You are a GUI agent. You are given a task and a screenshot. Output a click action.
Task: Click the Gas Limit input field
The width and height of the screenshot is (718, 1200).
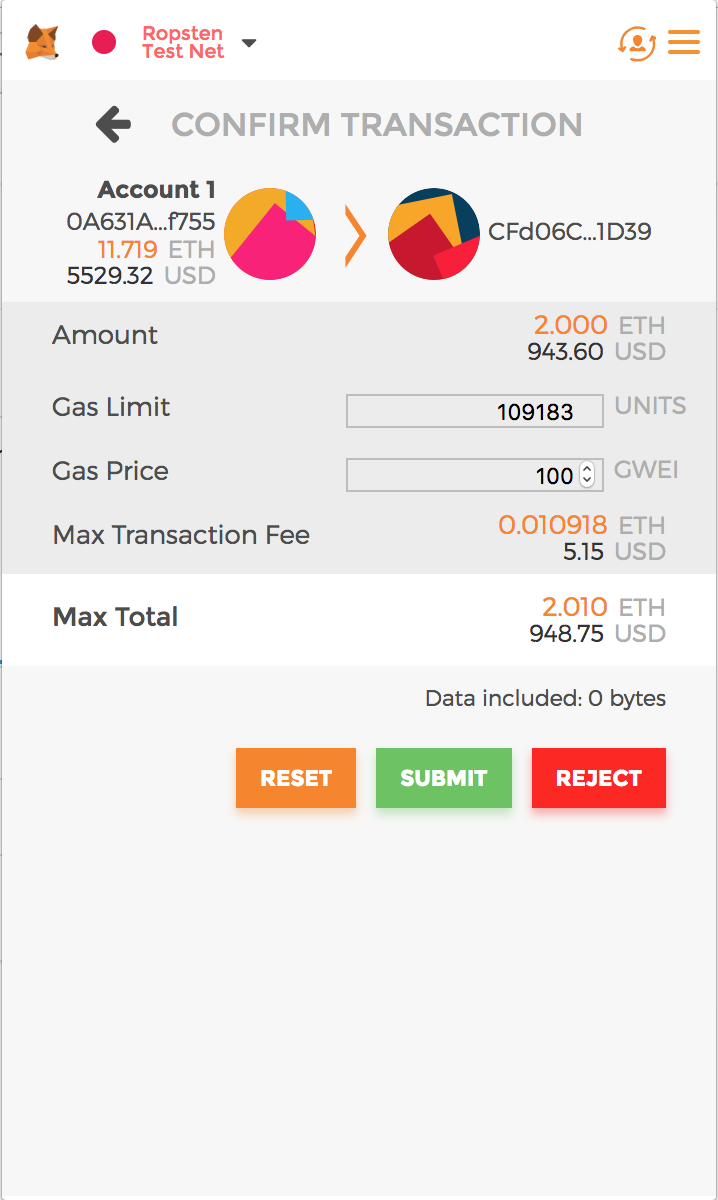(x=474, y=411)
